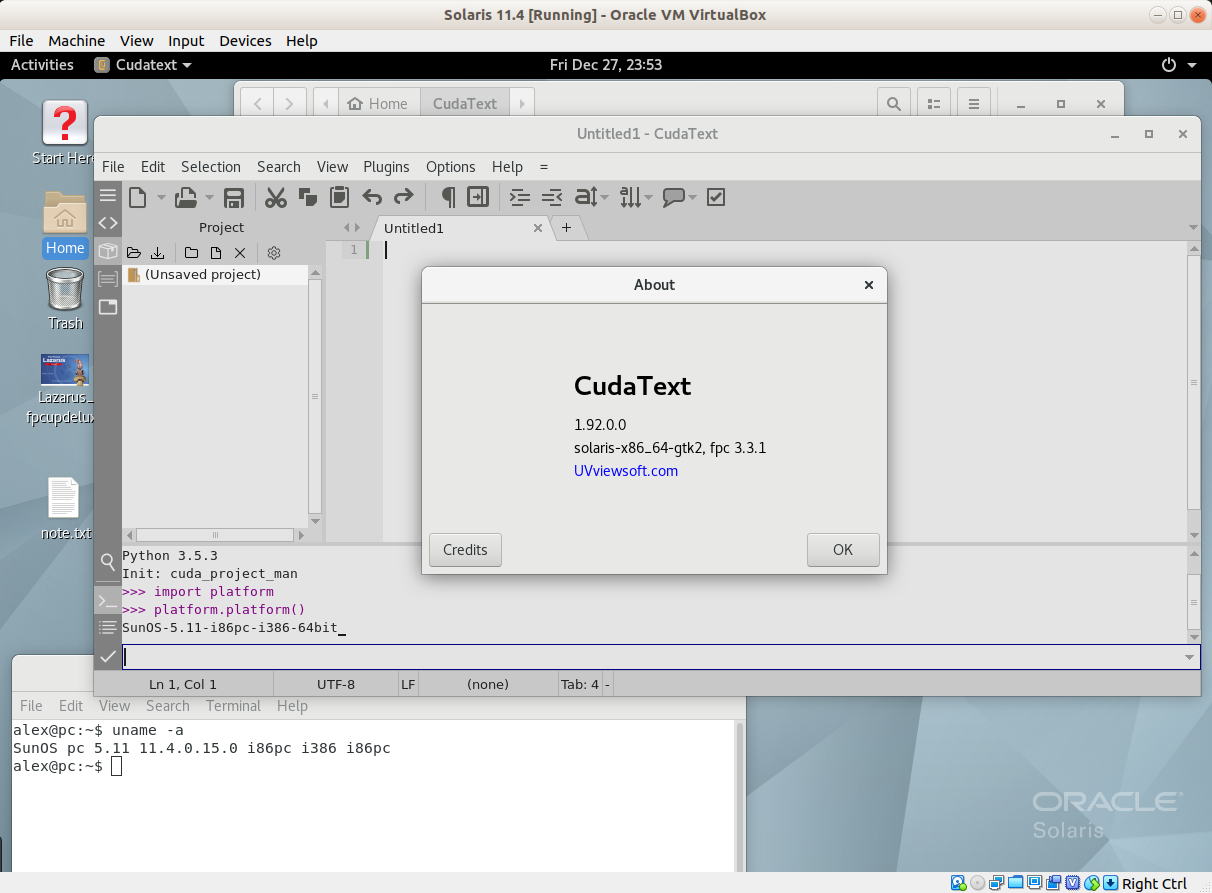Close the Untitled1 tab
The width and height of the screenshot is (1212, 893).
point(538,228)
